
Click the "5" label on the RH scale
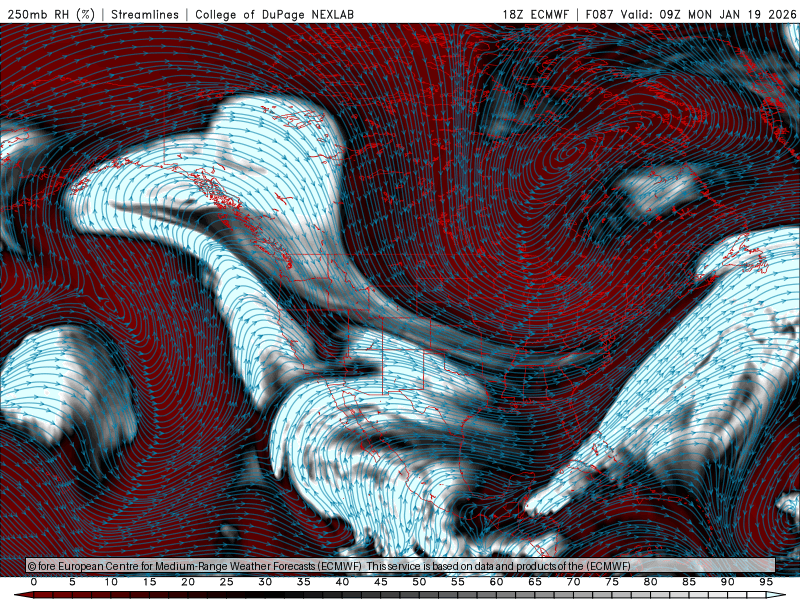point(72,582)
